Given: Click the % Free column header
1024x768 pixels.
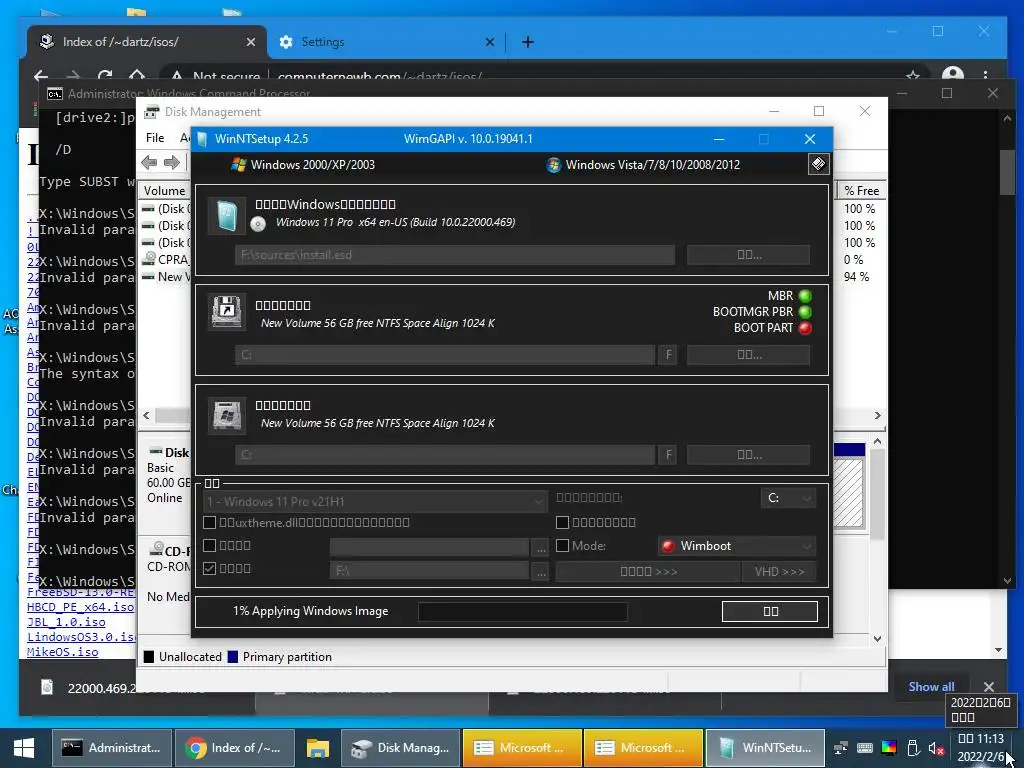Looking at the screenshot, I should point(861,191).
